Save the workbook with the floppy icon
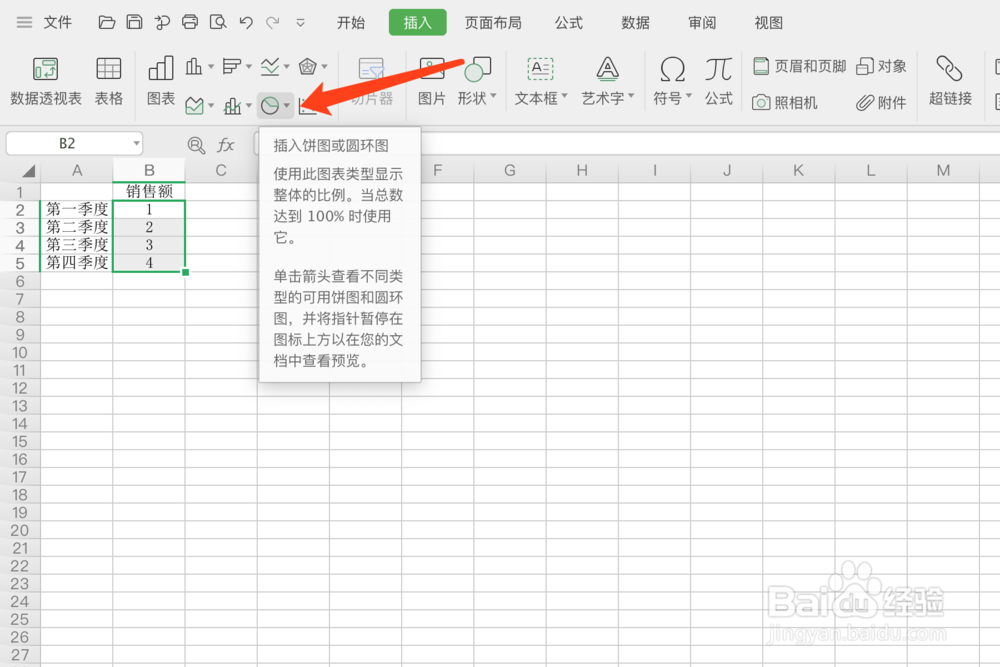Image resolution: width=1000 pixels, height=667 pixels. [134, 22]
